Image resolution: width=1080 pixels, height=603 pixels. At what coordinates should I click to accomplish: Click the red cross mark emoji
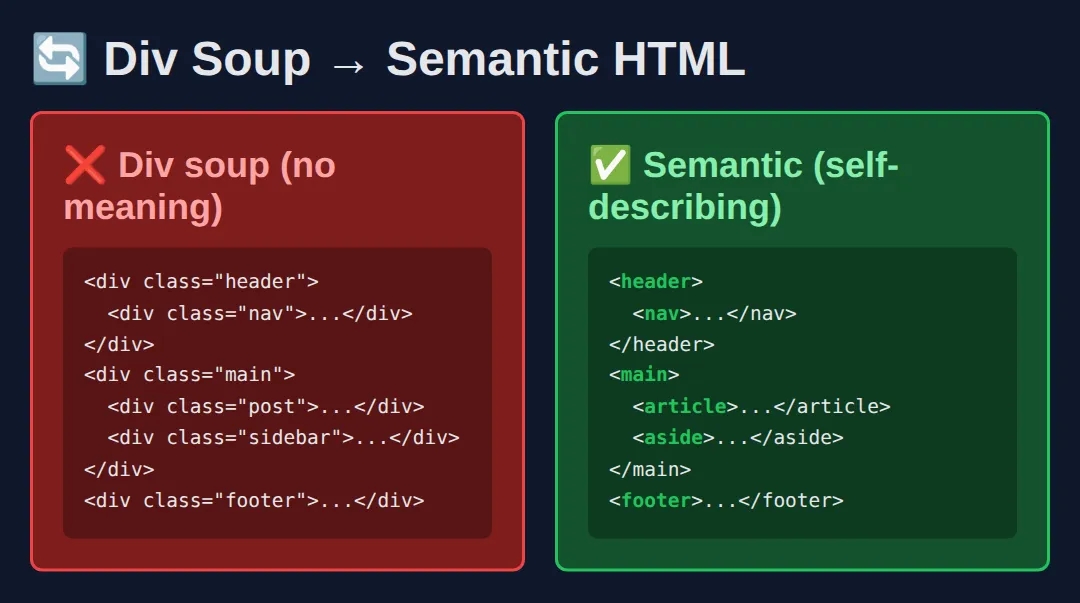tap(85, 165)
